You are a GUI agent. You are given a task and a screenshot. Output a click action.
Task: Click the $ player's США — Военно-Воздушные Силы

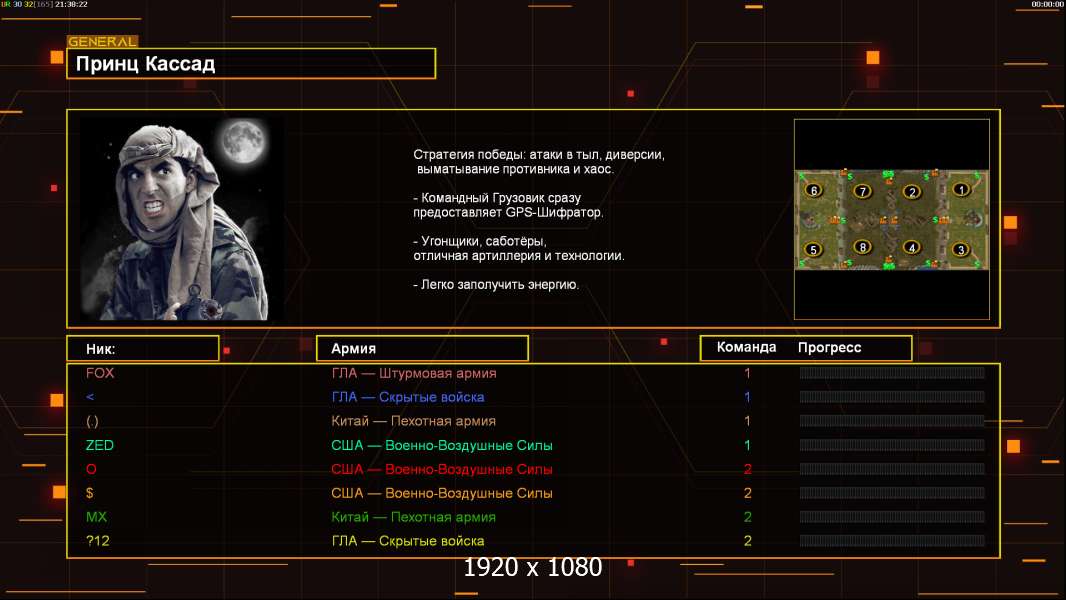point(442,493)
